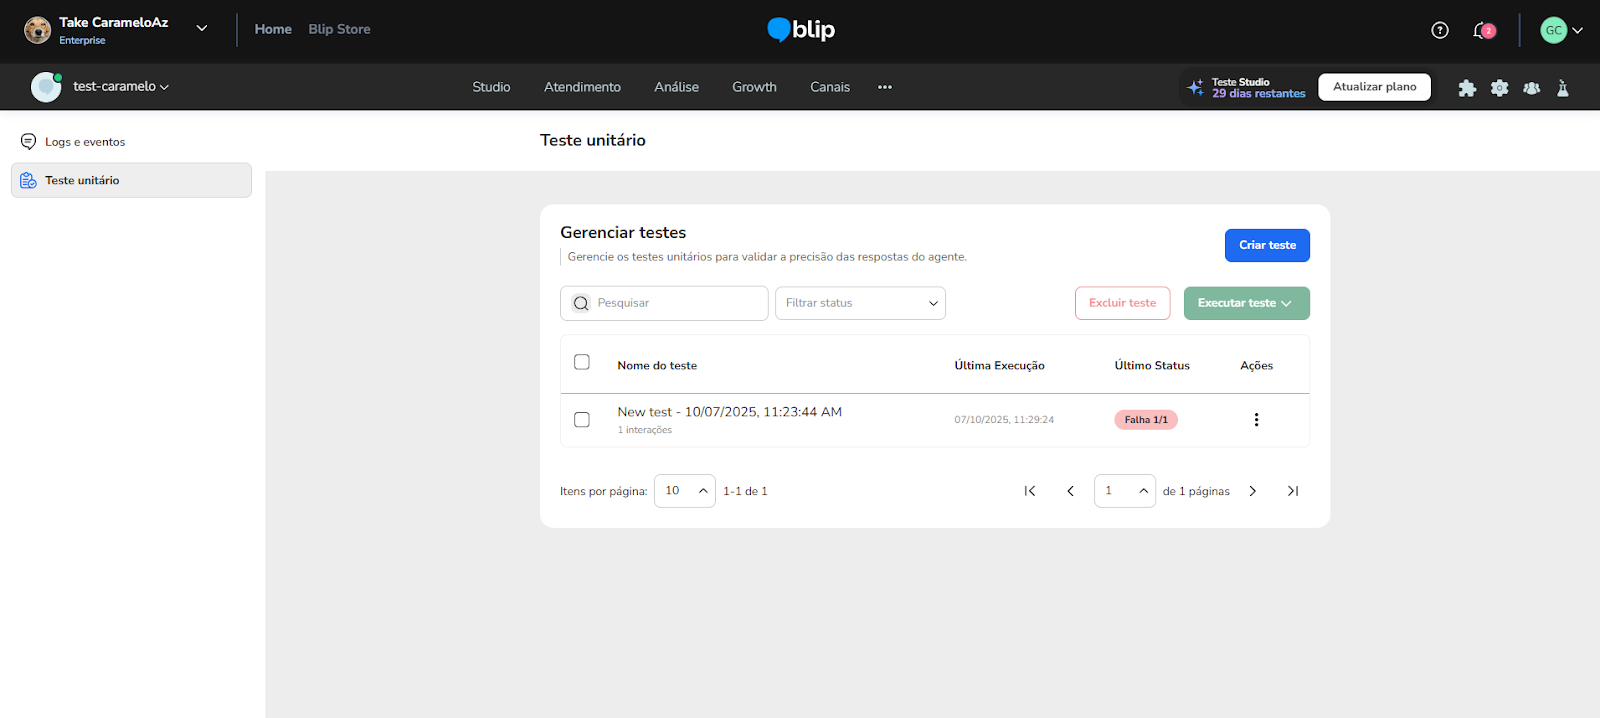Open the settings gear icon

pos(1499,88)
